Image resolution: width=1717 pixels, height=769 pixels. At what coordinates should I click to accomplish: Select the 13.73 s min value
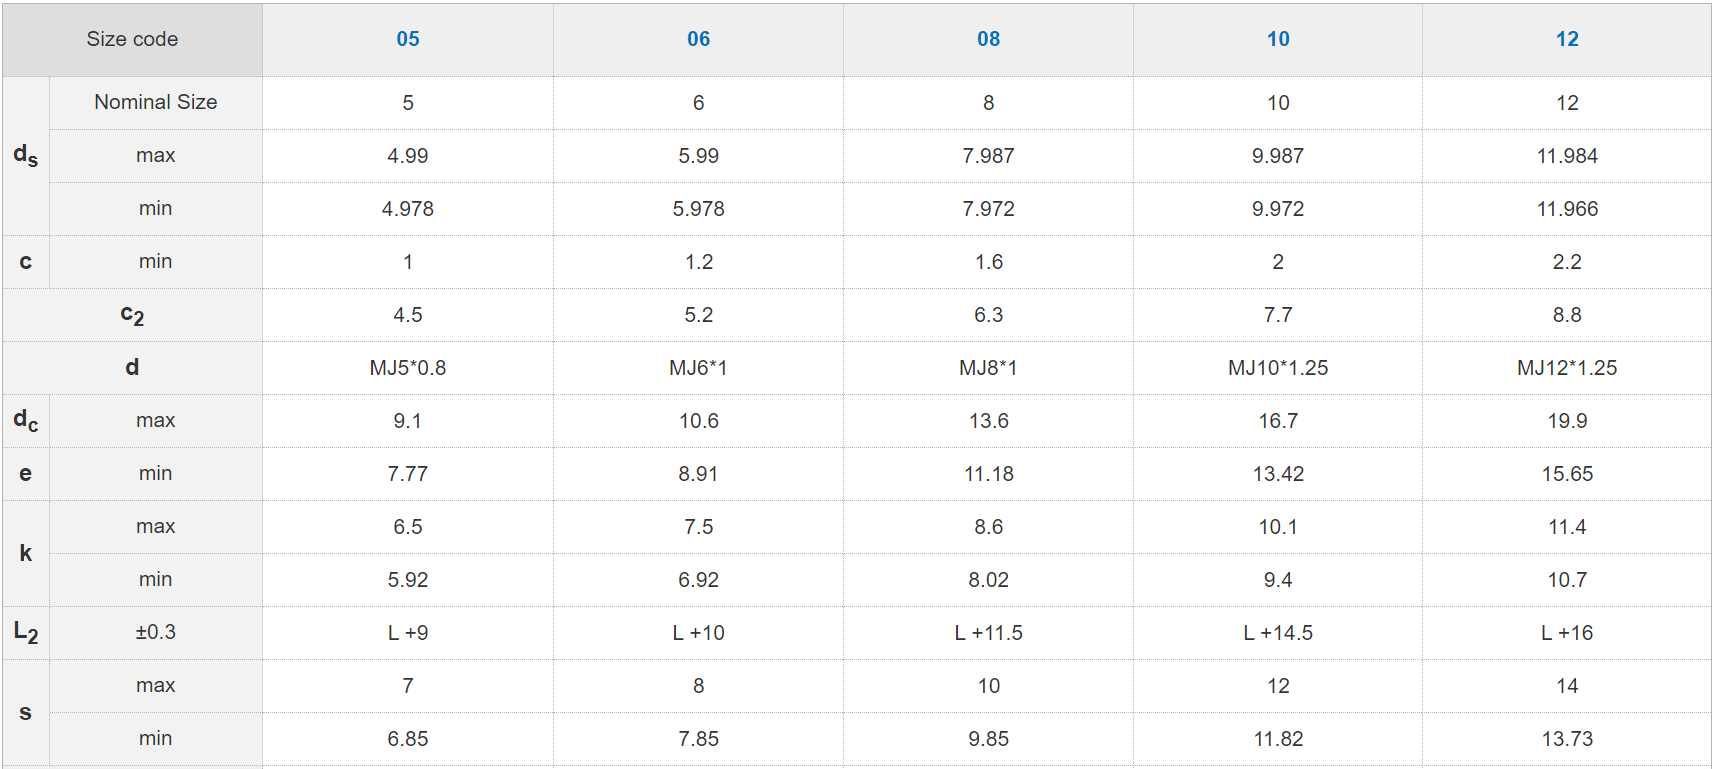pyautogui.click(x=1567, y=739)
